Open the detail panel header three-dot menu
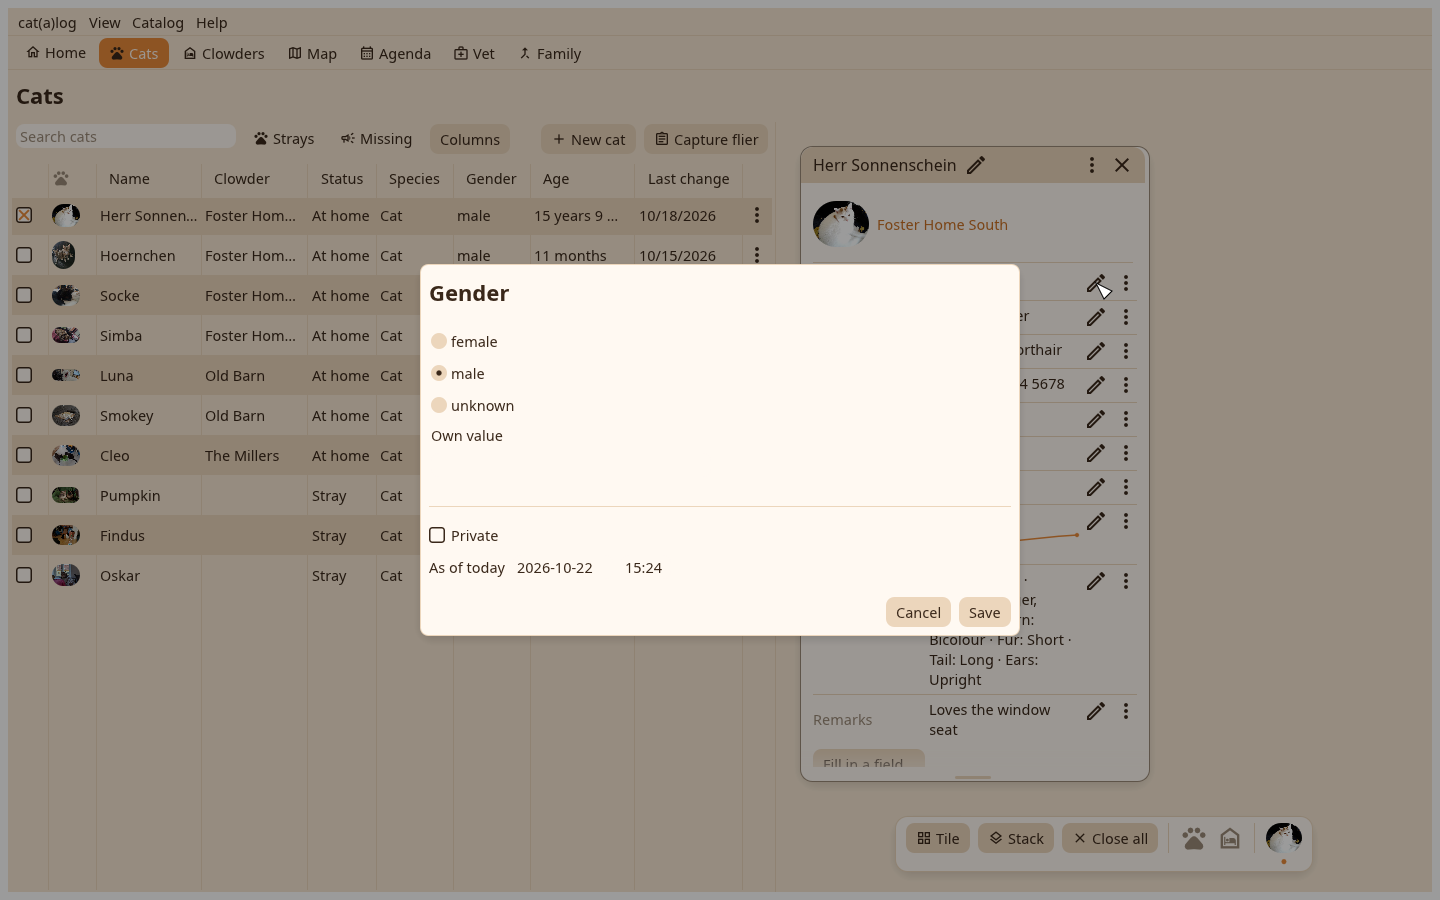Image resolution: width=1440 pixels, height=900 pixels. point(1092,165)
